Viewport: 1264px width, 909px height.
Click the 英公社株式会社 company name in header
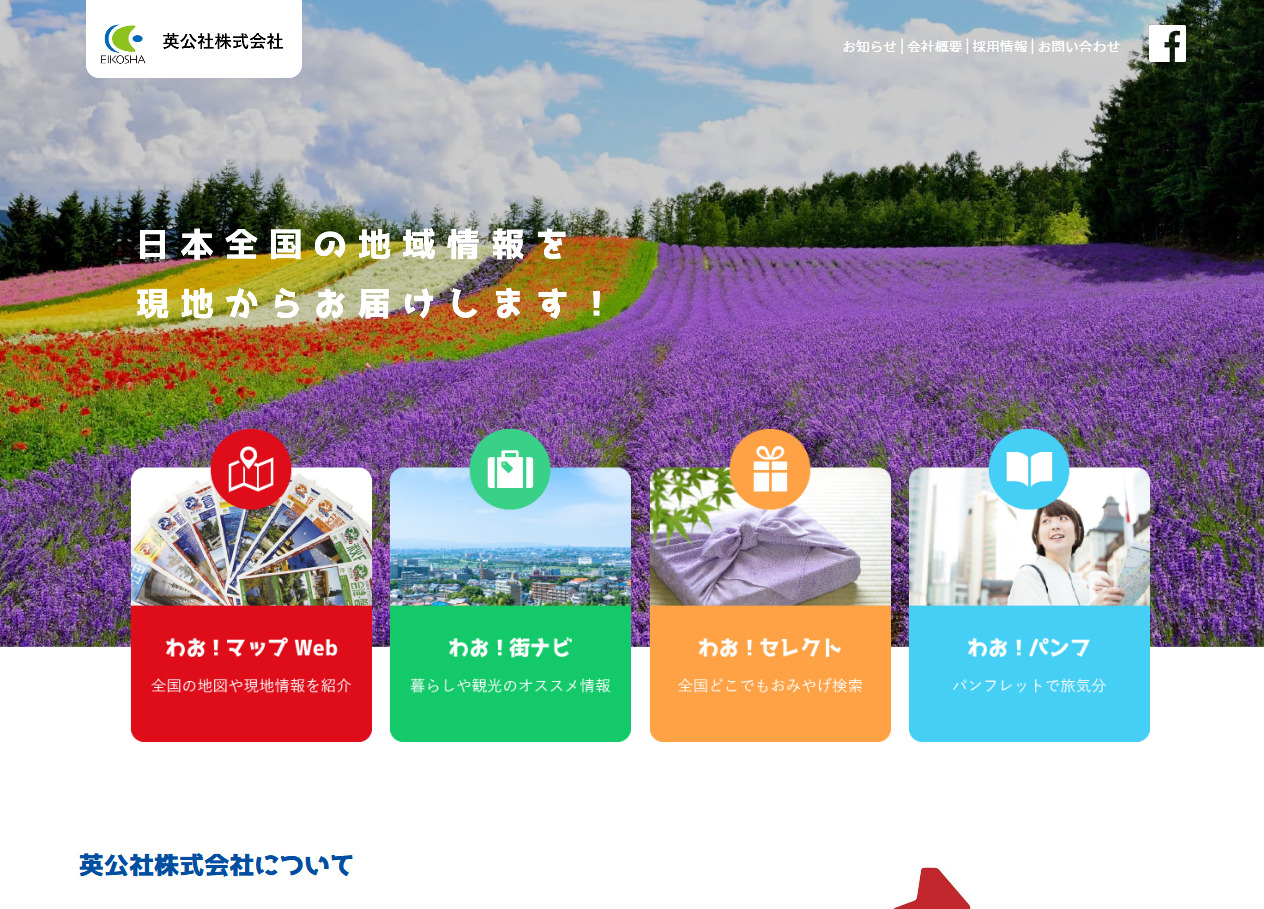coord(223,42)
